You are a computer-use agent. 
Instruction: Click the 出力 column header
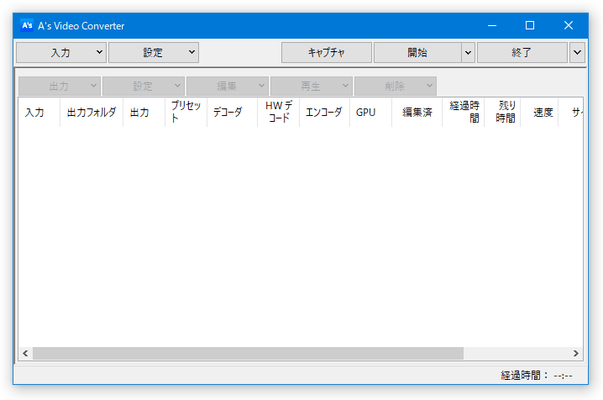tap(144, 112)
